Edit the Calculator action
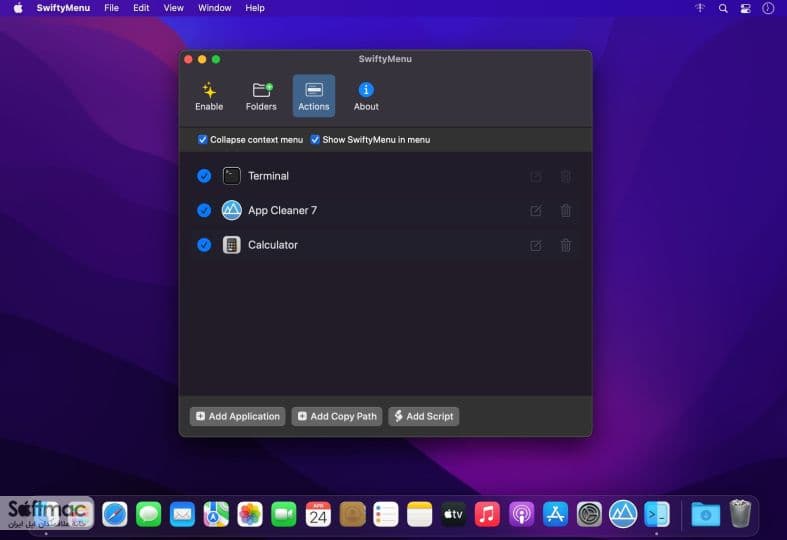 coord(536,245)
